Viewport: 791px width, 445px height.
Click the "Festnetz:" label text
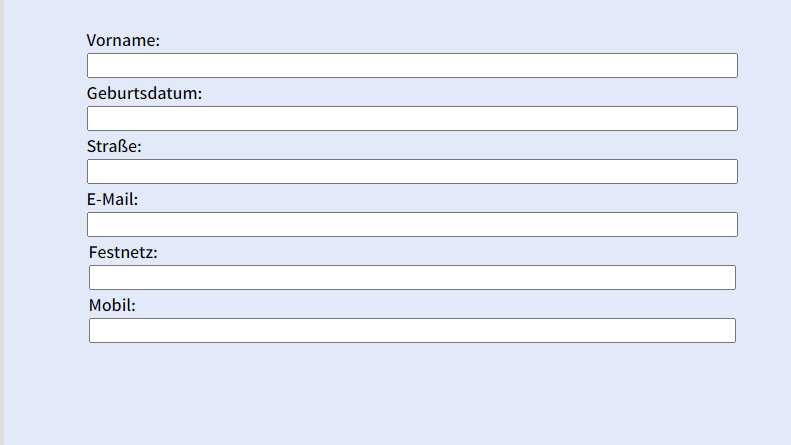pyautogui.click(x=123, y=252)
